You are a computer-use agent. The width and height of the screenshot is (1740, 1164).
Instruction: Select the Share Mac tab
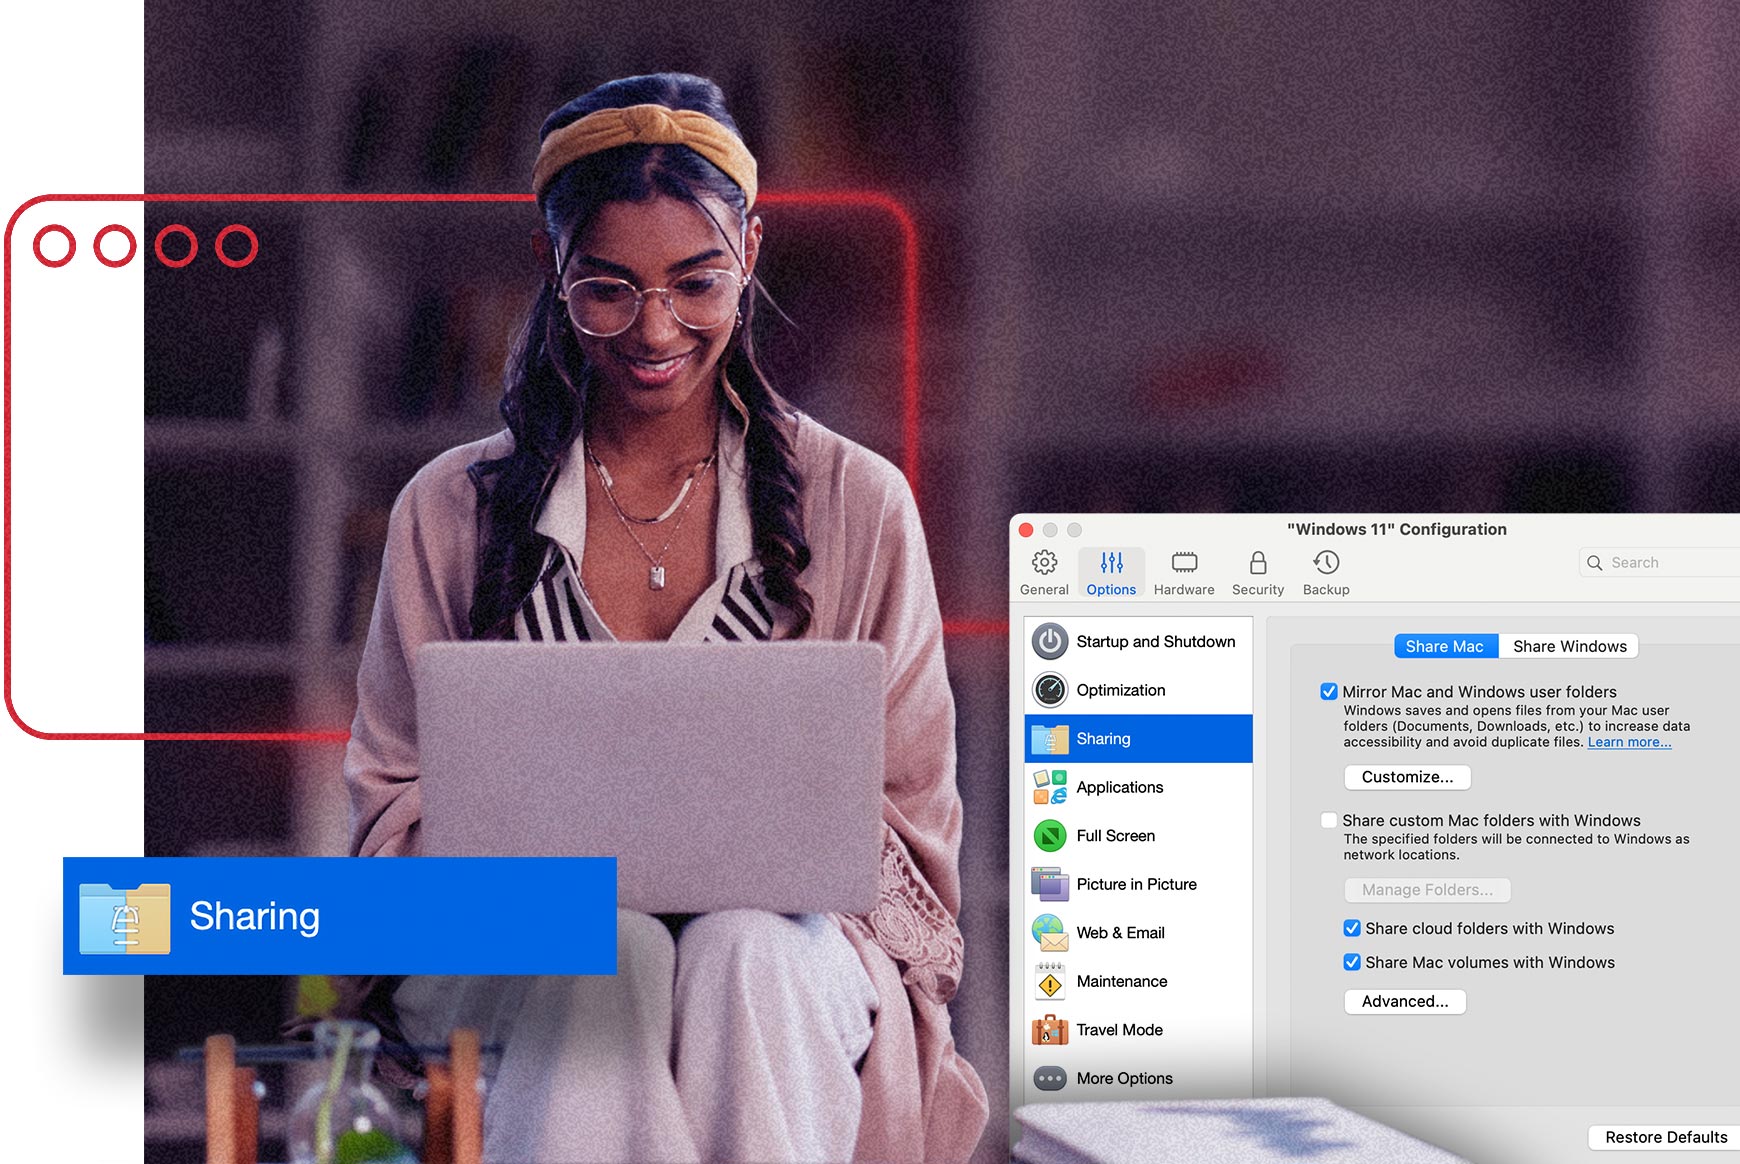point(1445,647)
